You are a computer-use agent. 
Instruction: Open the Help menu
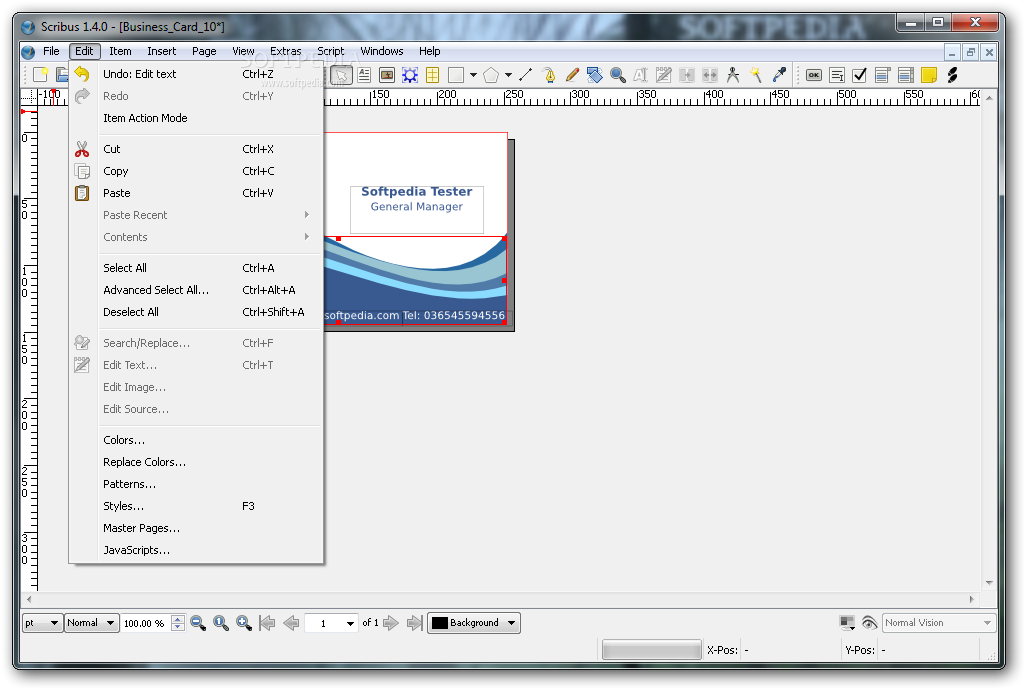point(429,51)
